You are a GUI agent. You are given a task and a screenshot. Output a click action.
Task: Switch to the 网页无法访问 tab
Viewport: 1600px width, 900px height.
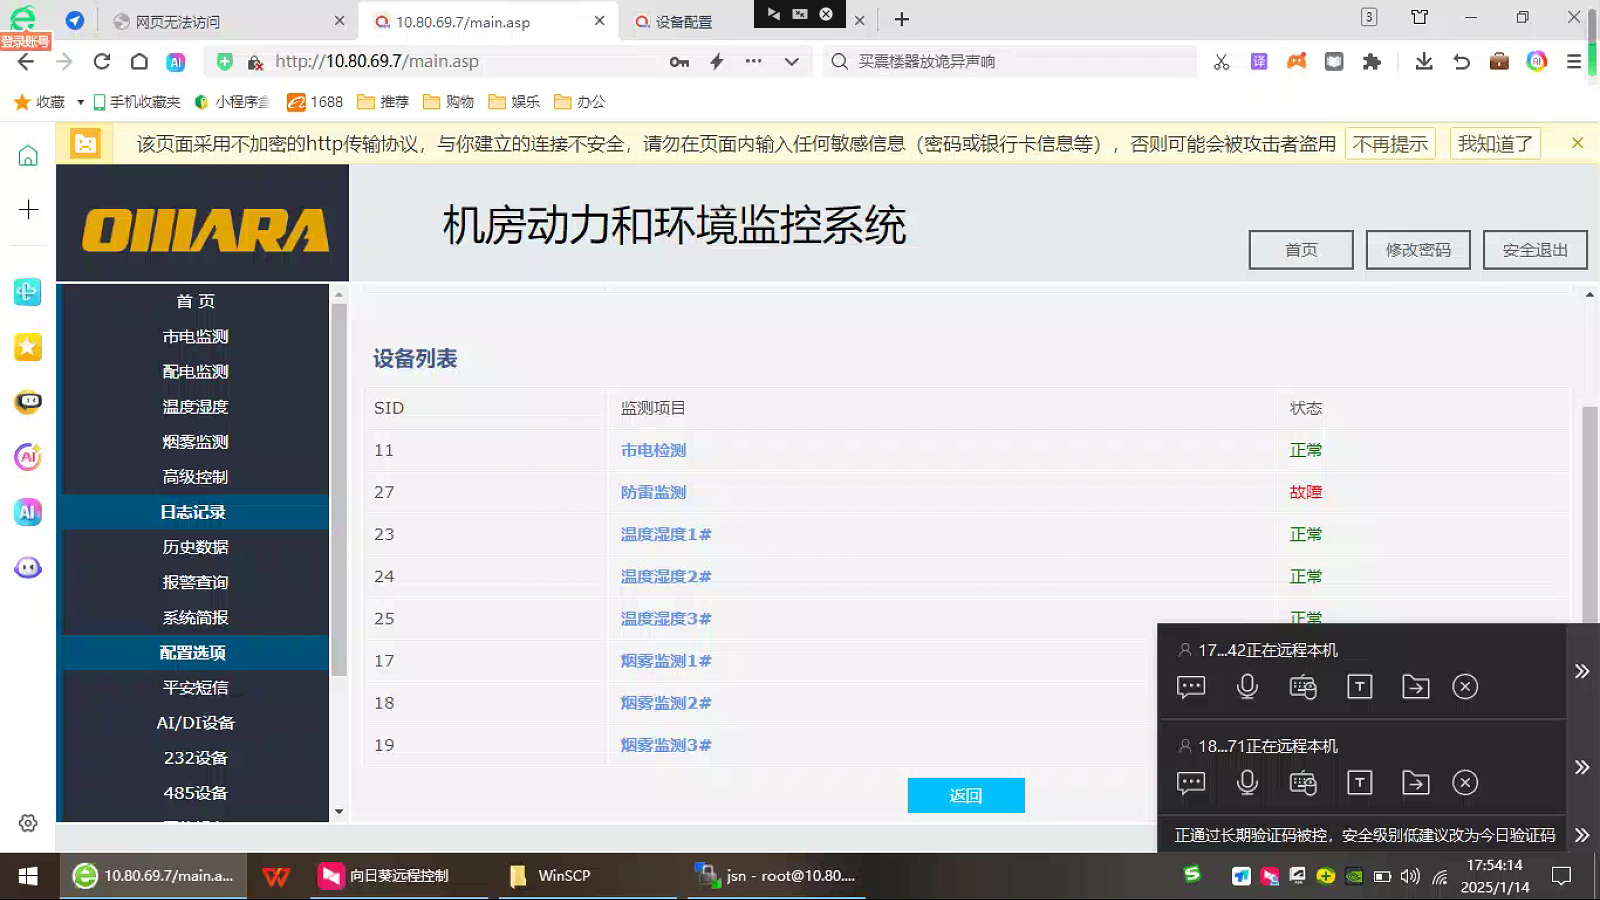(x=229, y=21)
